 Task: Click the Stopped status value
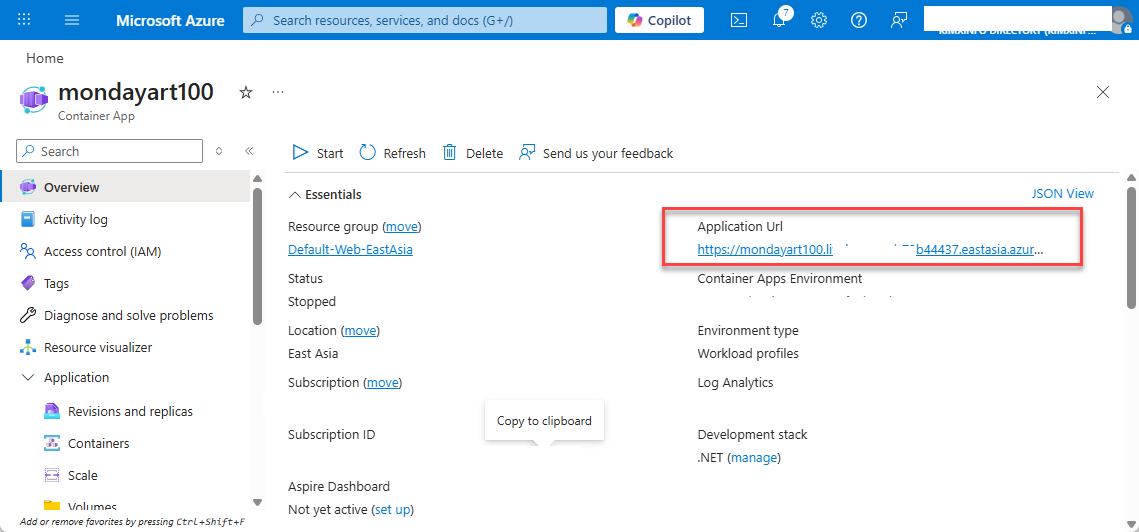[312, 302]
